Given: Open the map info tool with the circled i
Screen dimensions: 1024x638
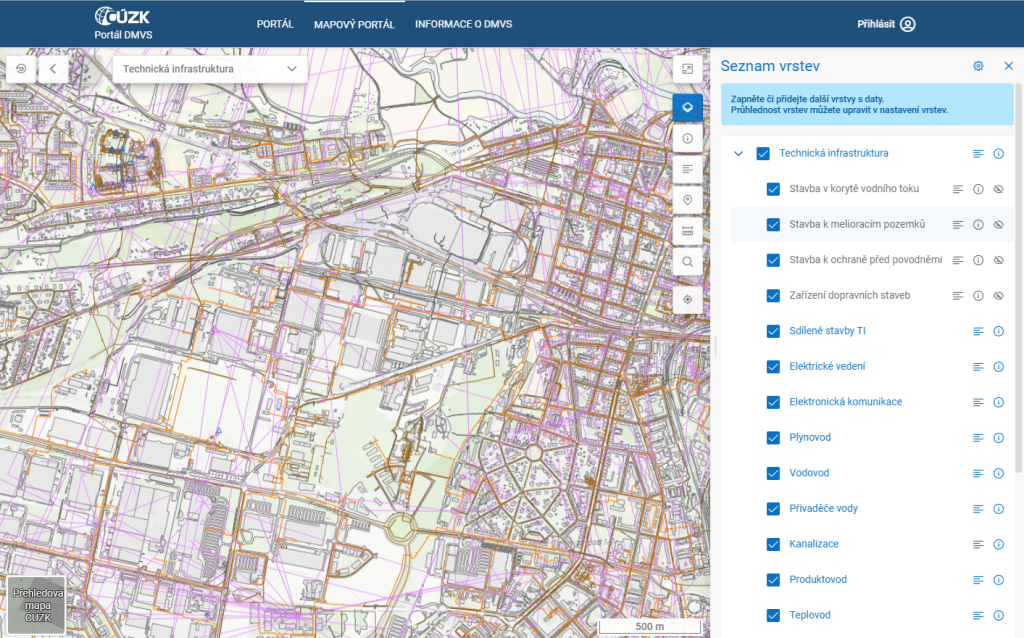Looking at the screenshot, I should point(687,138).
